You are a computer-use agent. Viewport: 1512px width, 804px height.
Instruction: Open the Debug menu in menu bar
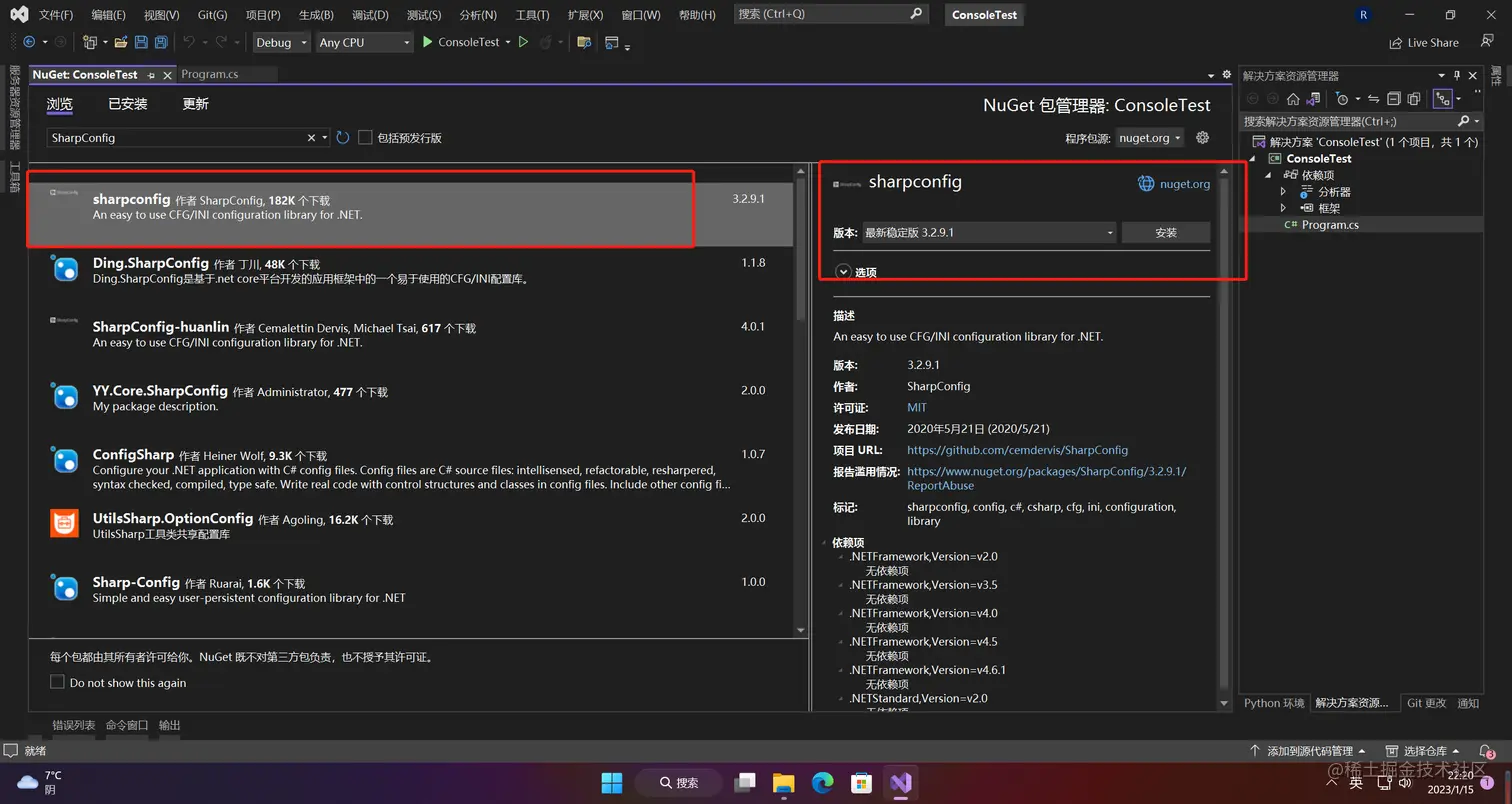370,15
